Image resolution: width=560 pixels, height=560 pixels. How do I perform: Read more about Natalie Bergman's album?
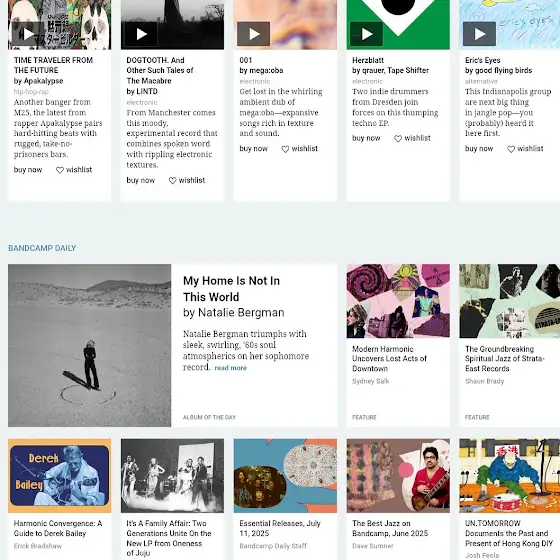tap(231, 368)
